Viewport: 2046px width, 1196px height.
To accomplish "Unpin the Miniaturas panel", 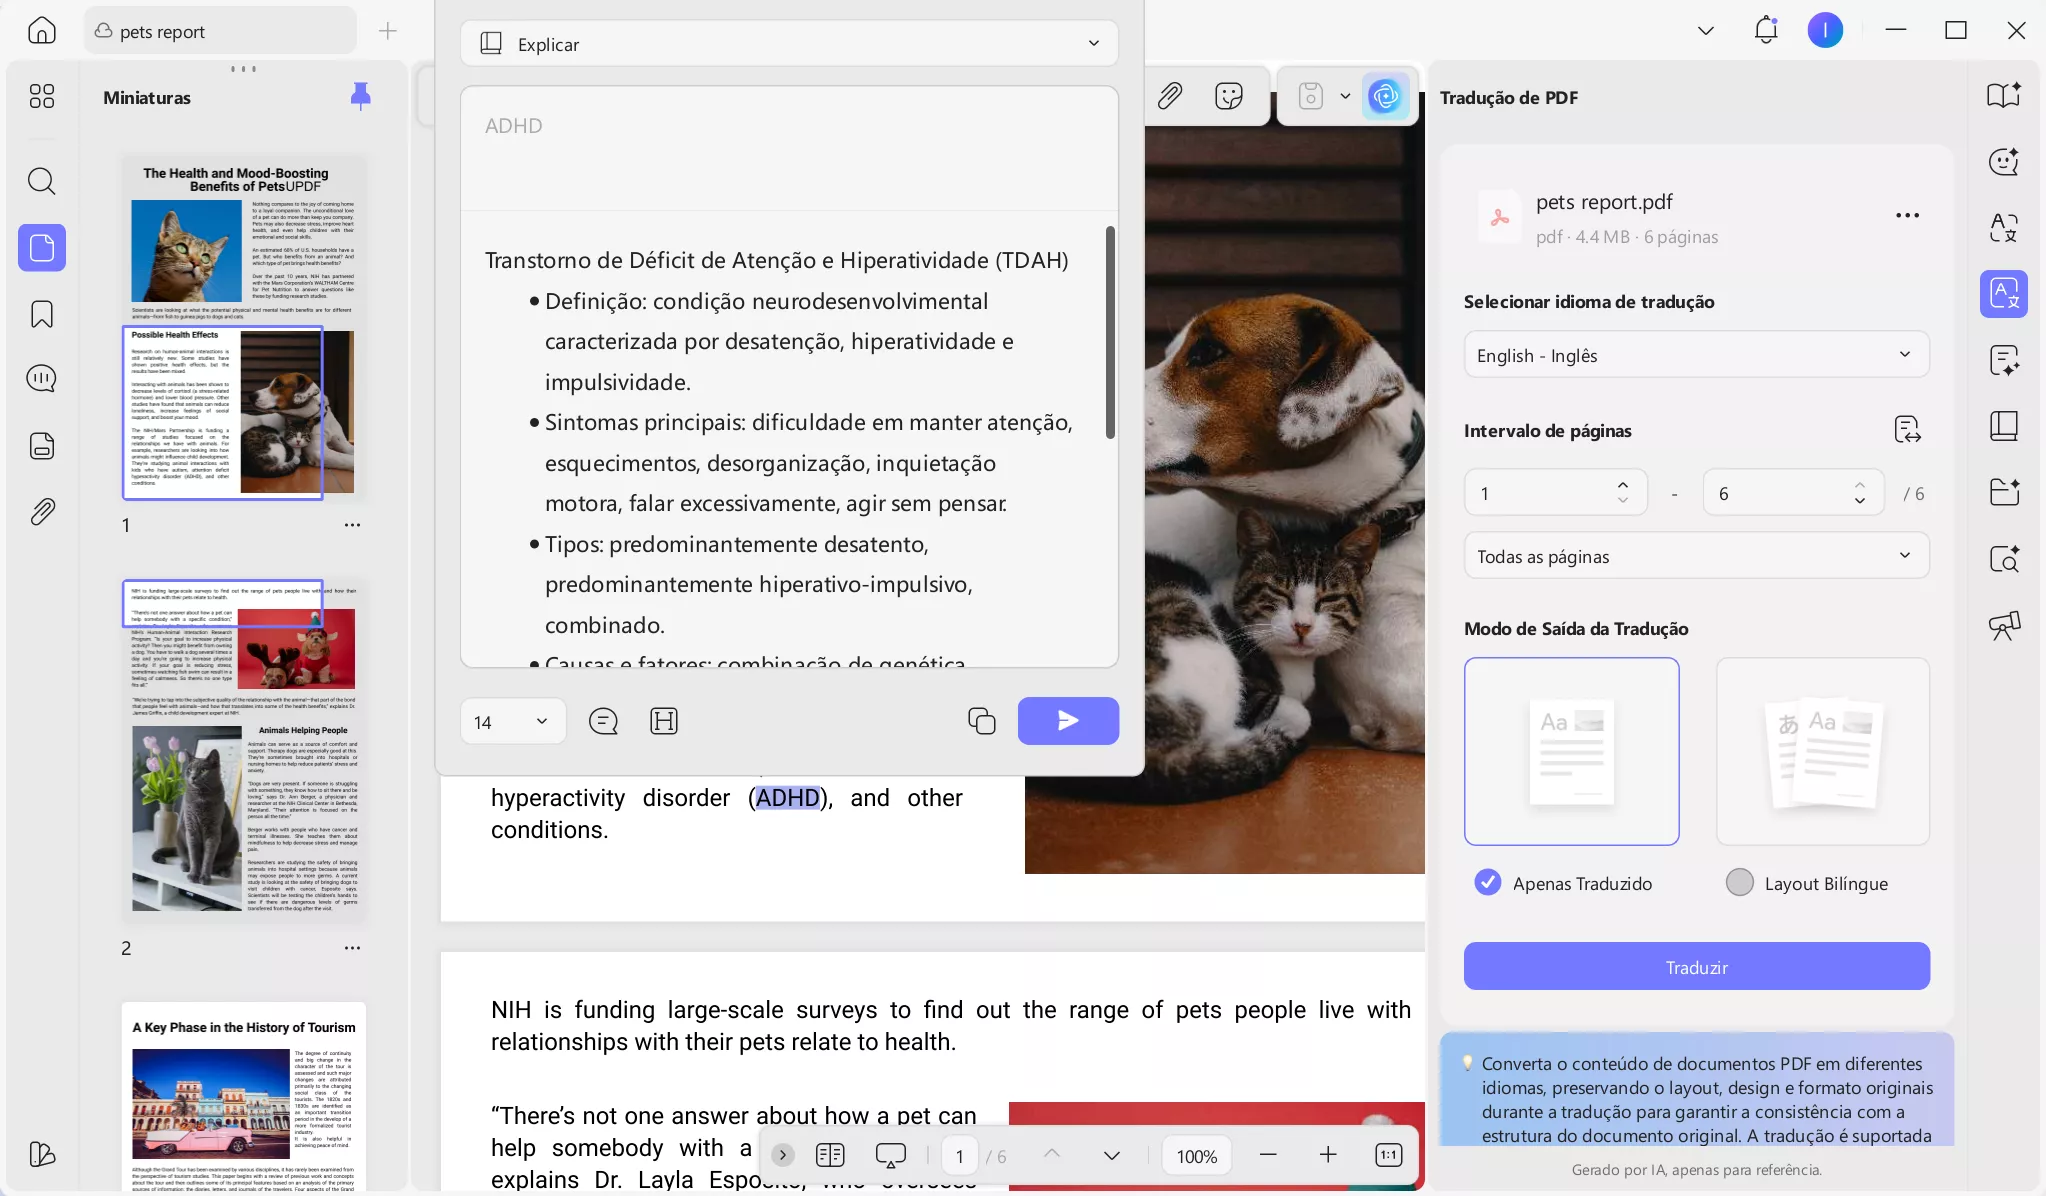I will click(x=359, y=94).
